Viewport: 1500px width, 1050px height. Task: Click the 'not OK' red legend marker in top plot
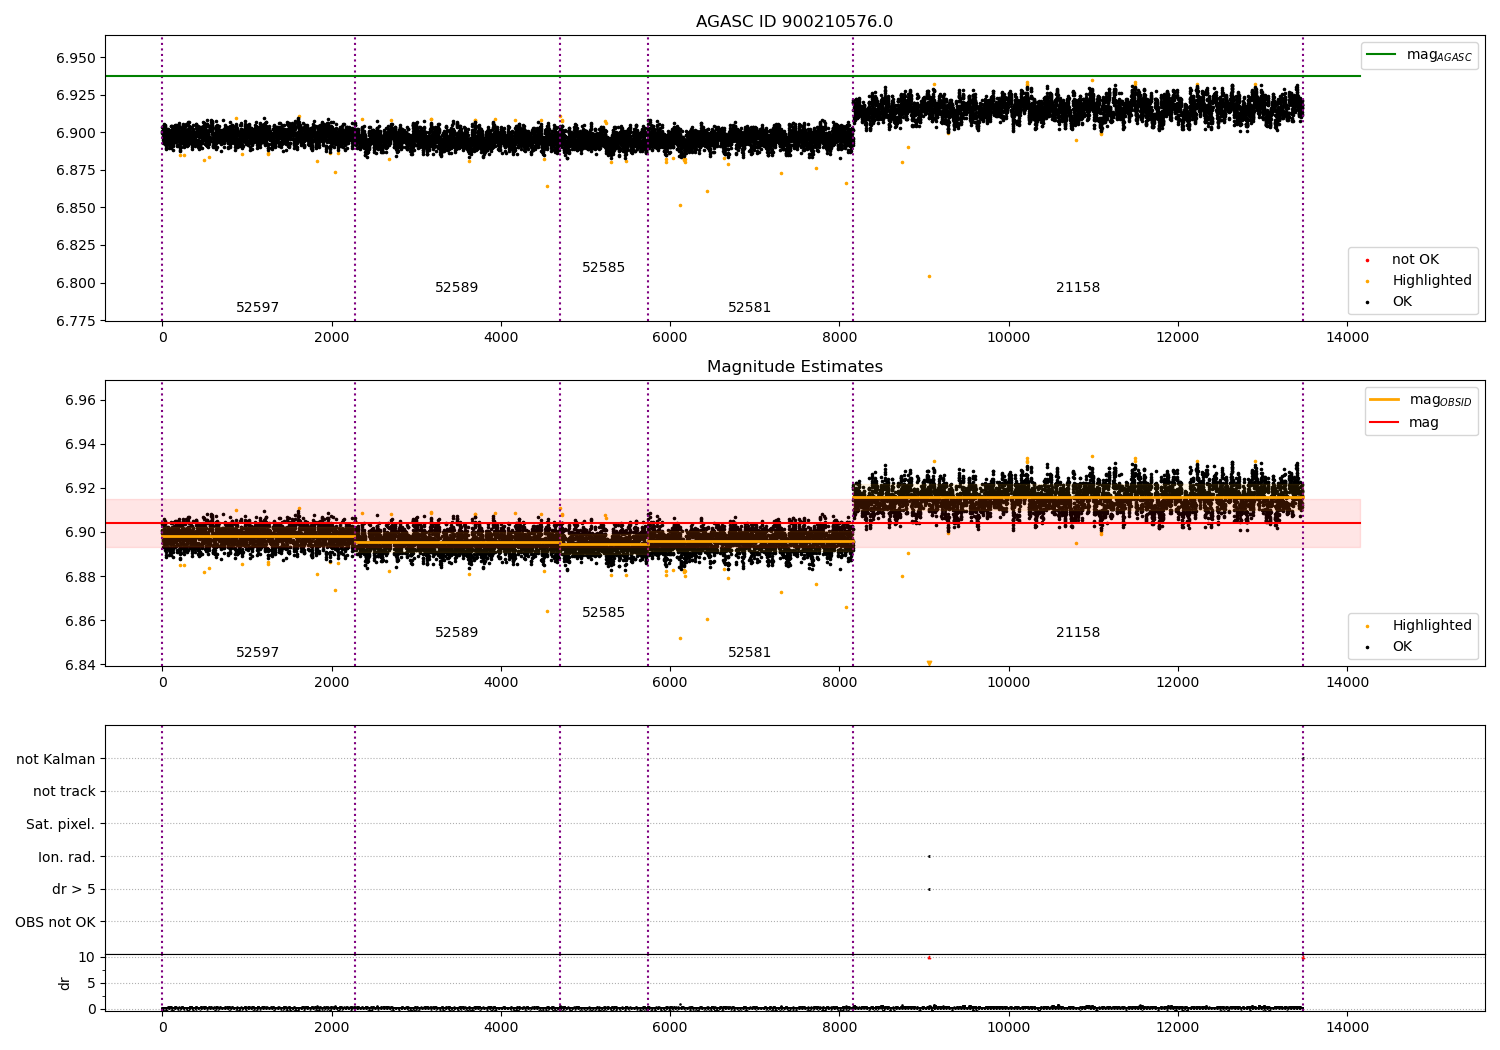(x=1367, y=260)
